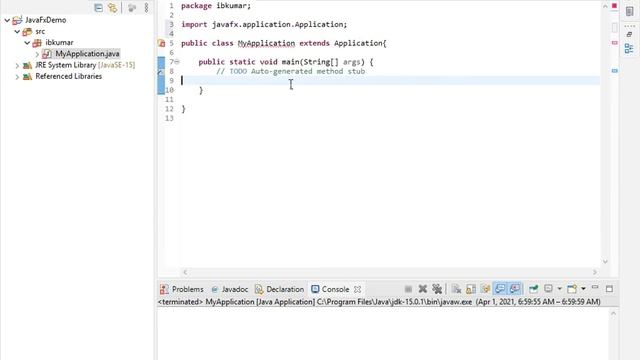Screen dimensions: 640x360
Task: Click Terminate button in Console toolbar
Action: pos(408,289)
